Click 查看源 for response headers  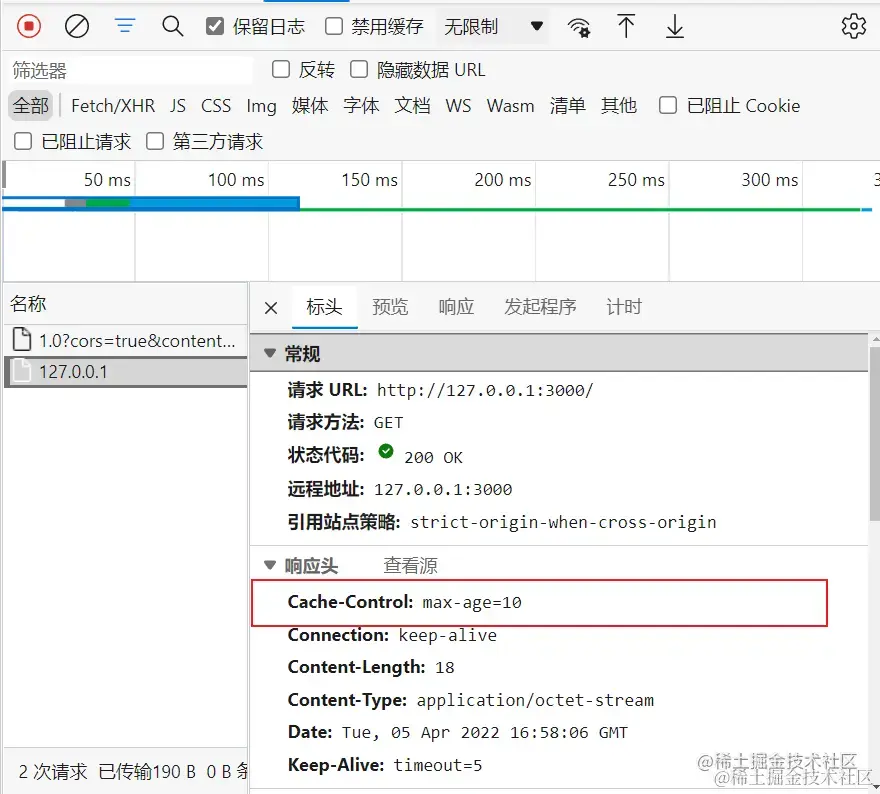410,566
